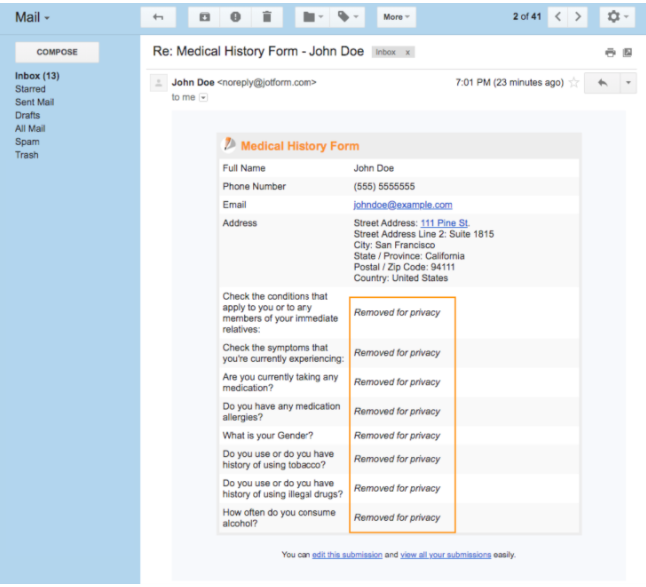
Task: Click the Compose button
Action: [x=57, y=52]
